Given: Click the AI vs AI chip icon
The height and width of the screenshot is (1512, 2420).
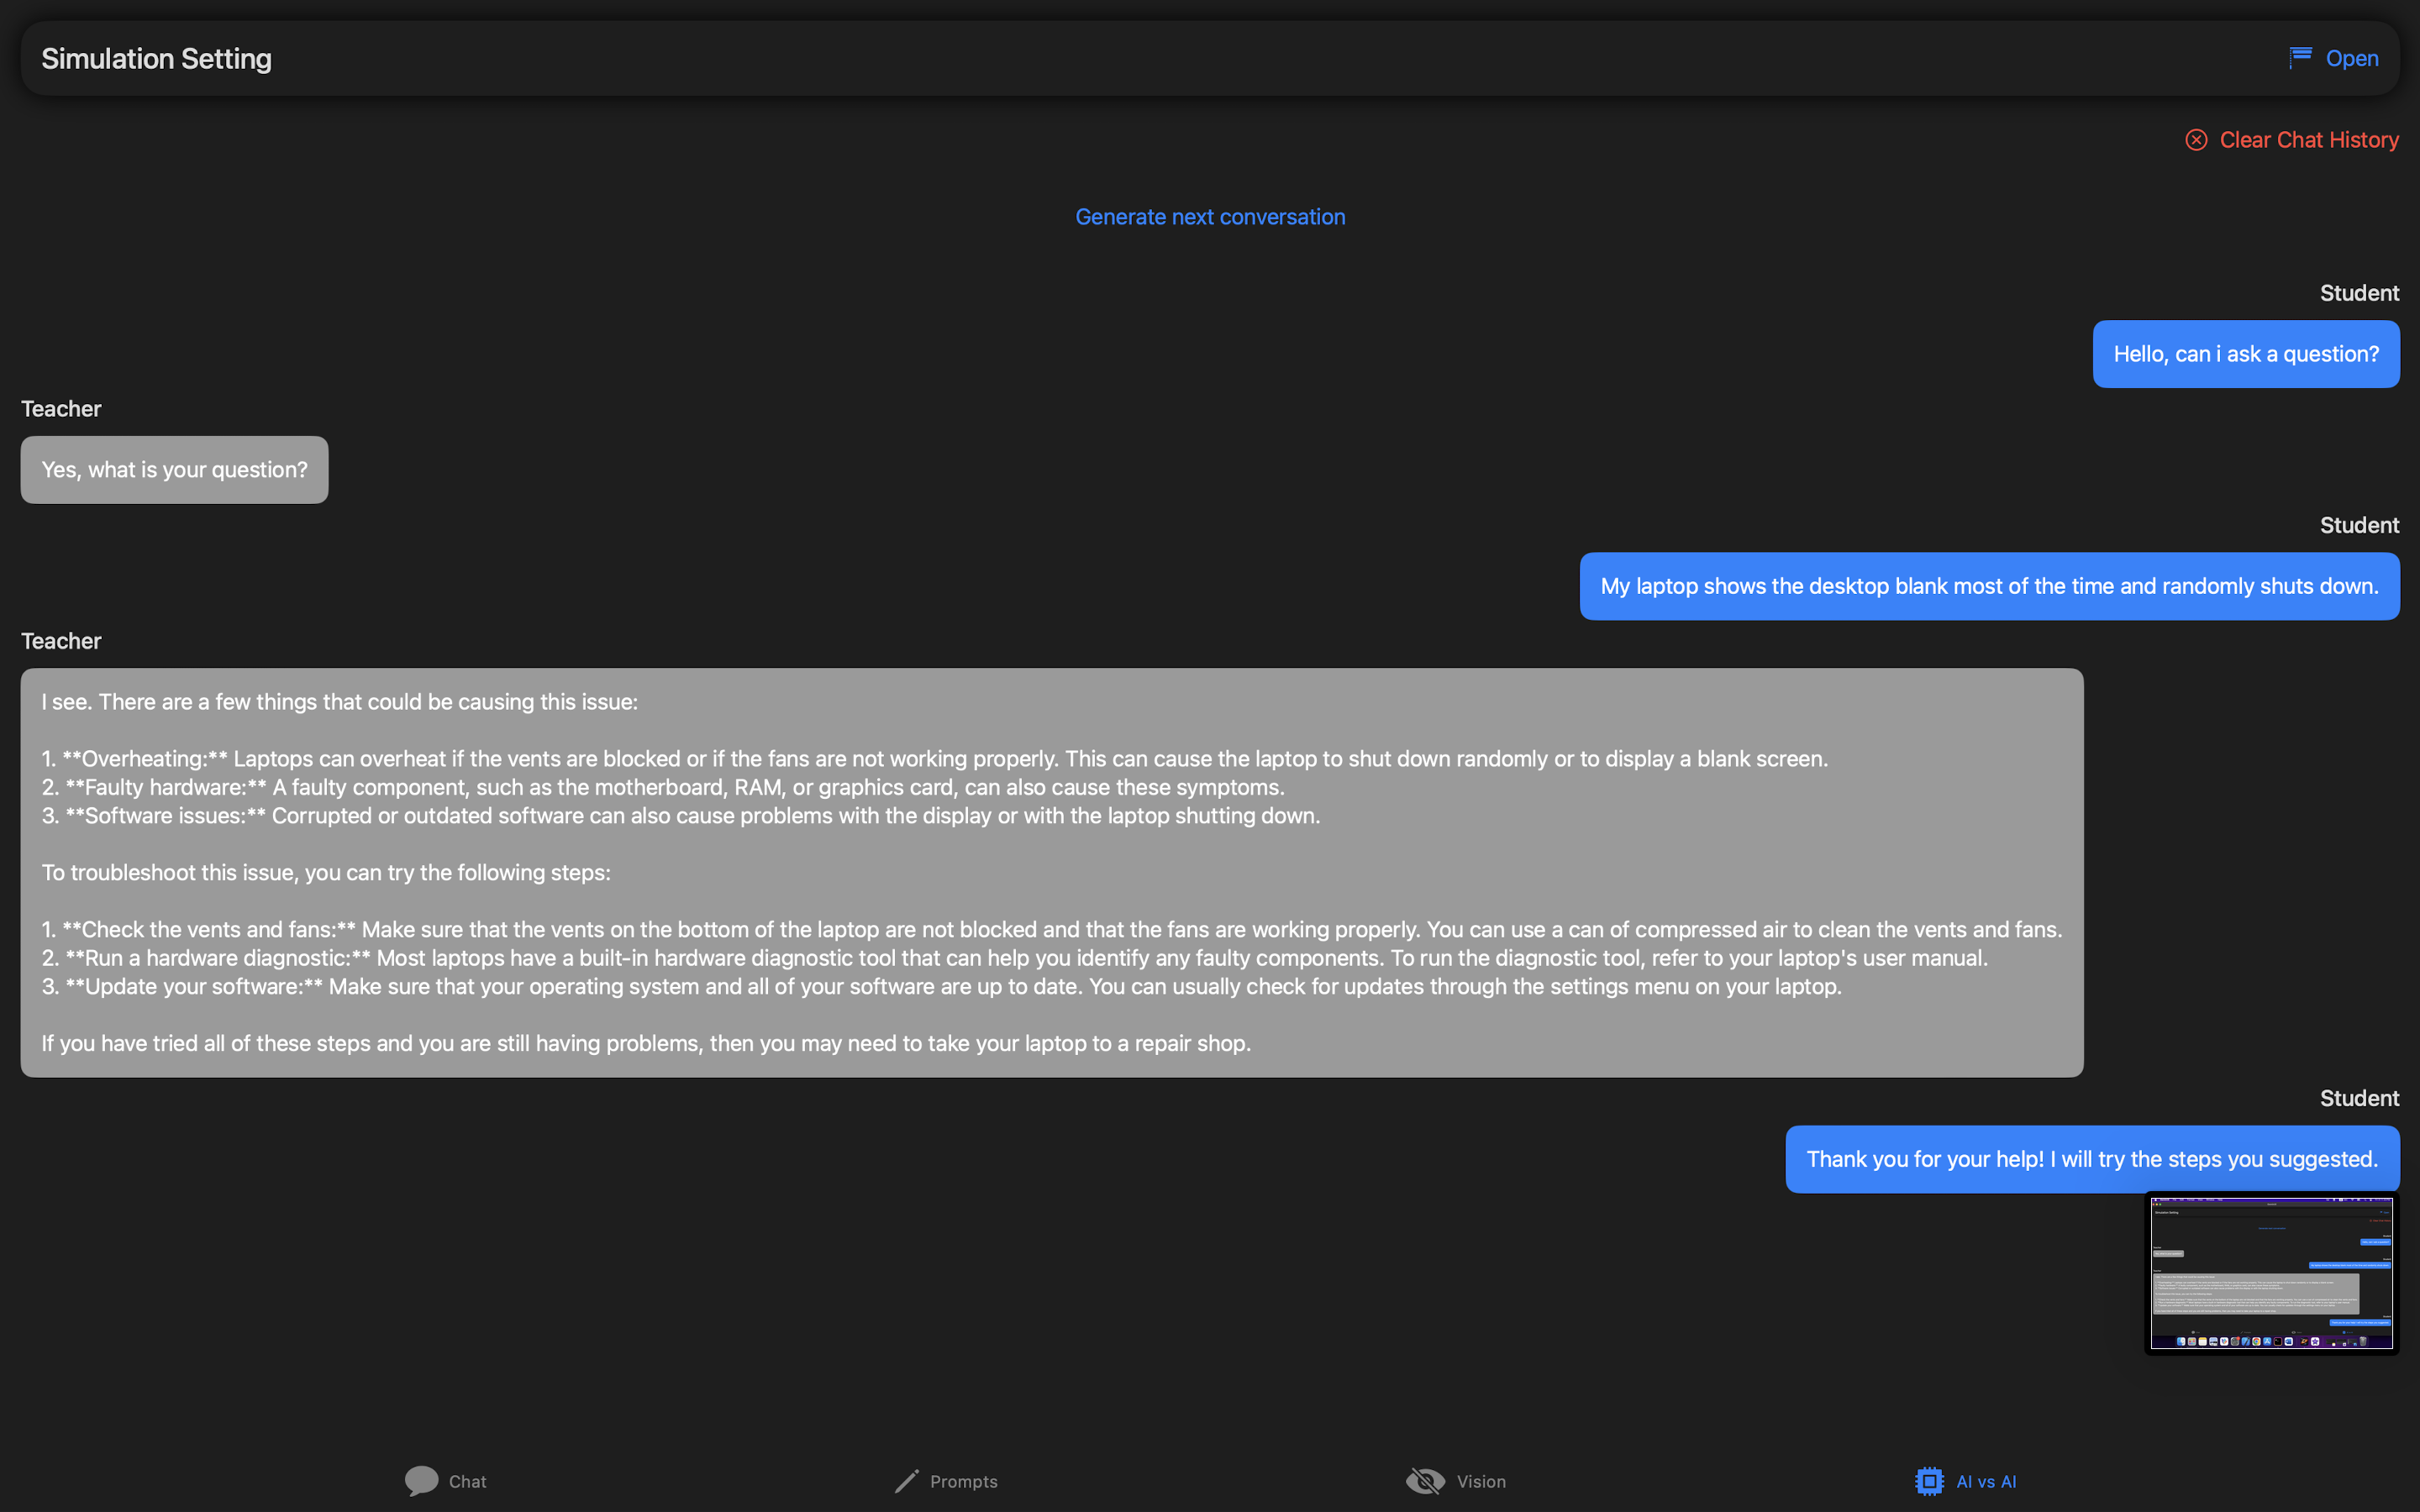Looking at the screenshot, I should tap(1929, 1481).
